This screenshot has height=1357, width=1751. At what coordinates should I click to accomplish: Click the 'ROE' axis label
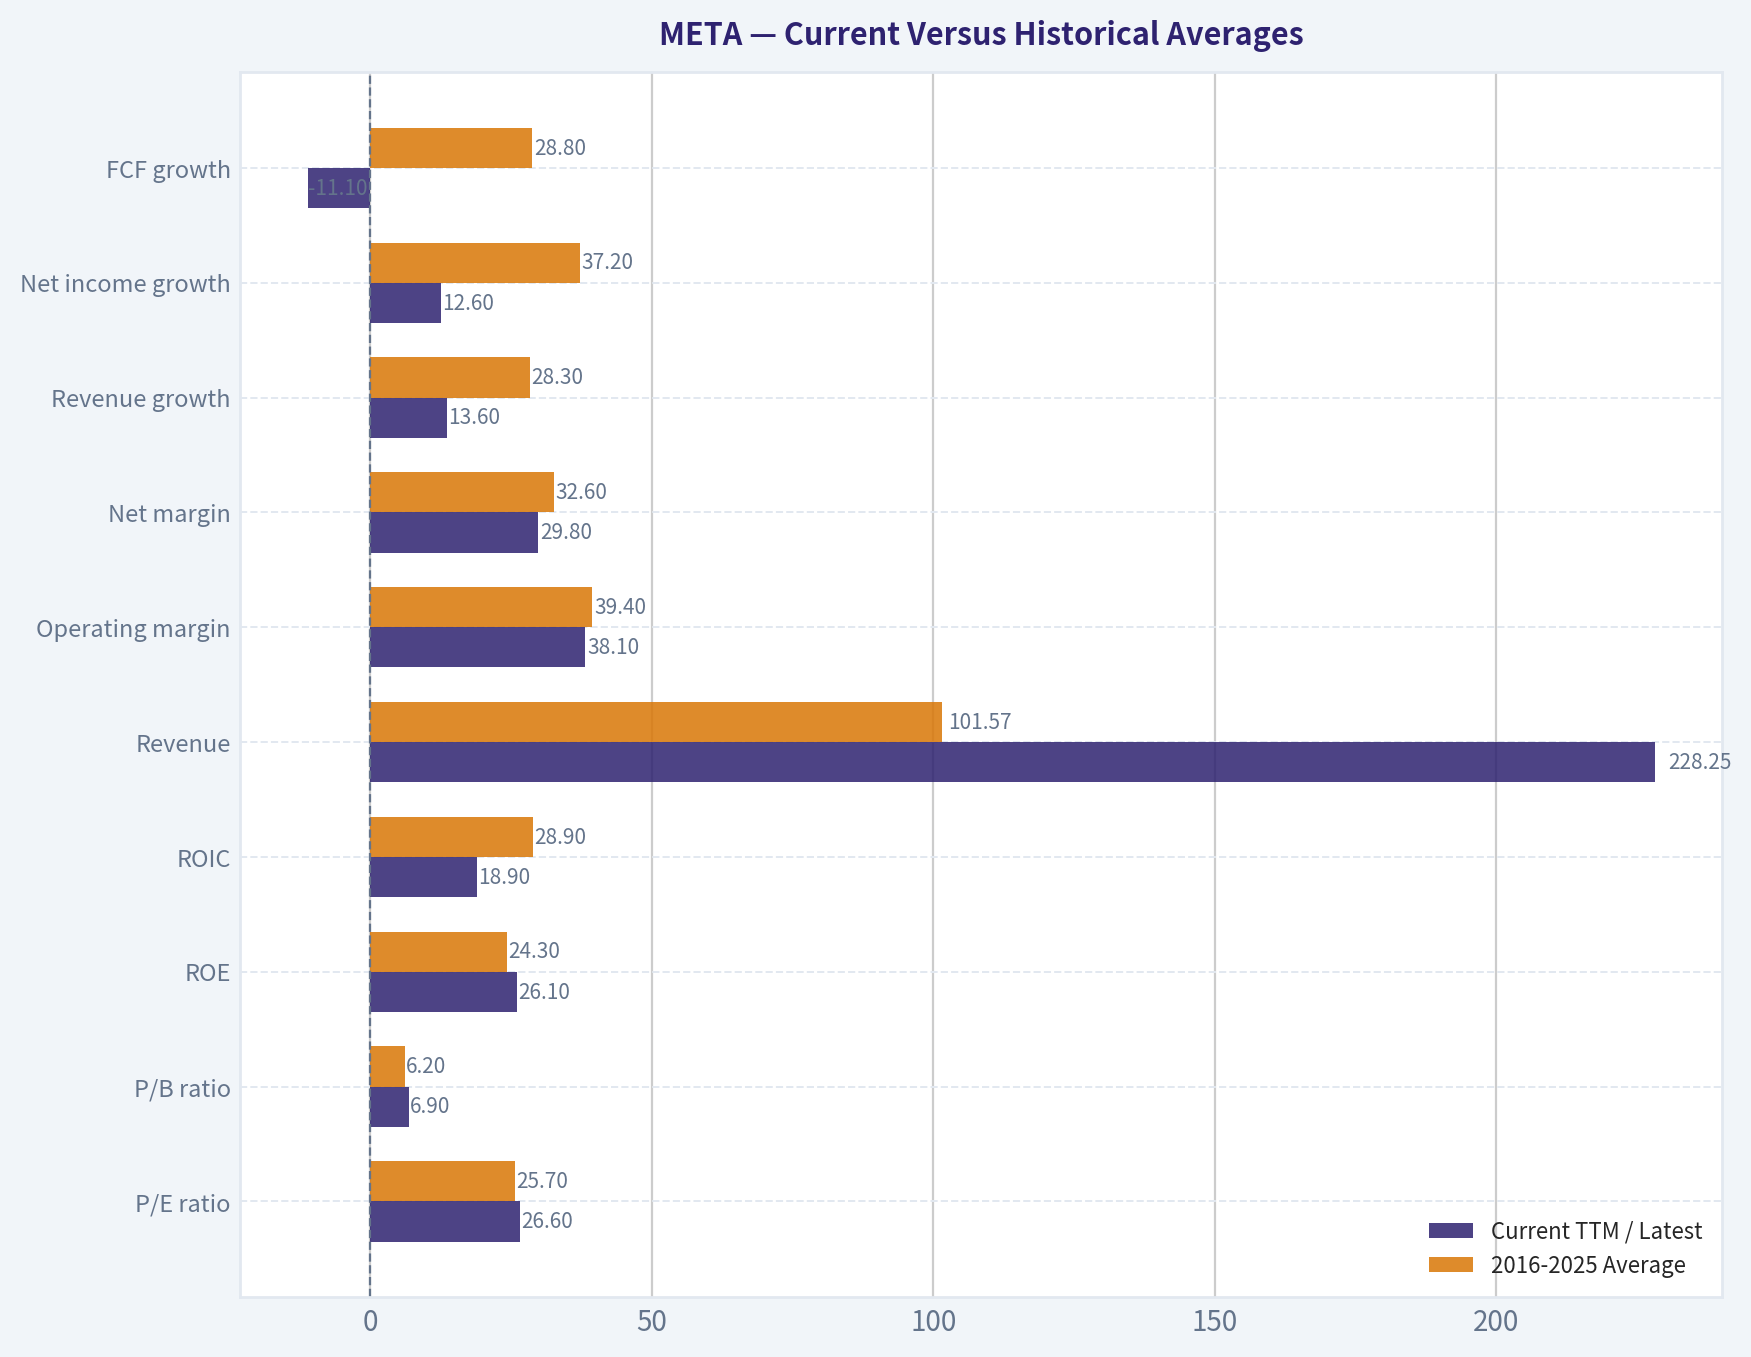[x=208, y=973]
